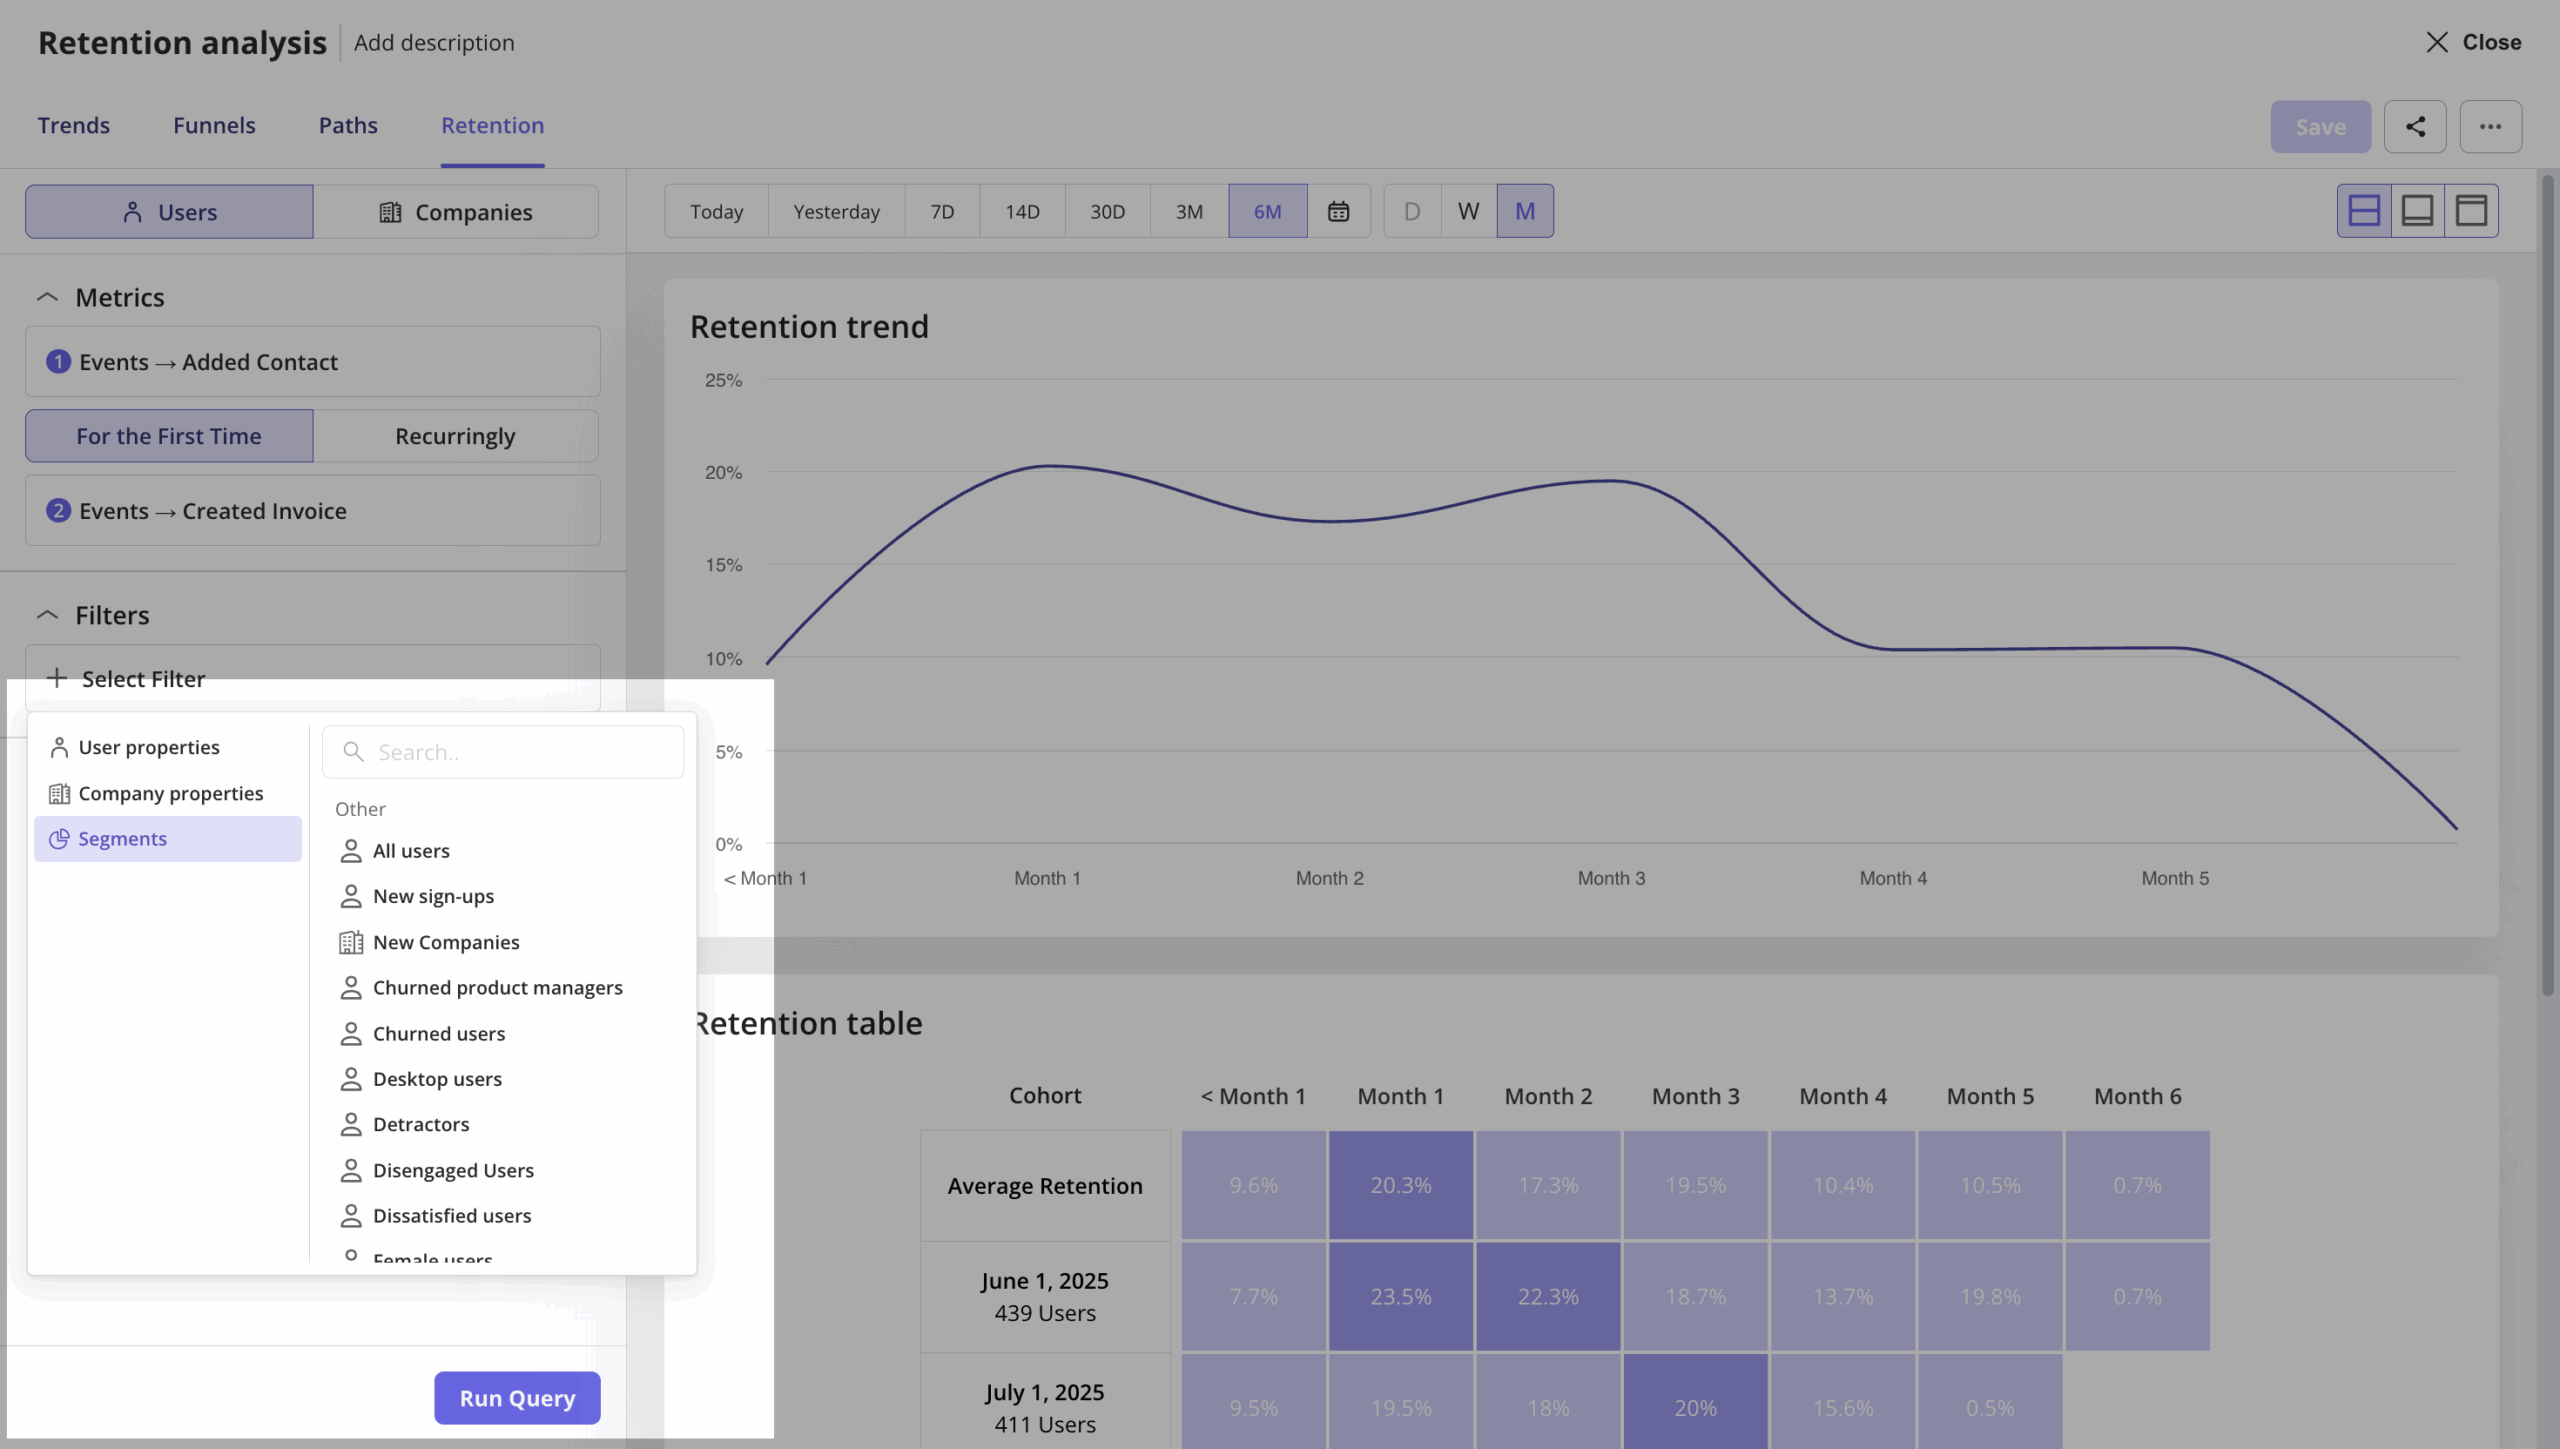
Task: Open the calendar date picker
Action: (1338, 211)
